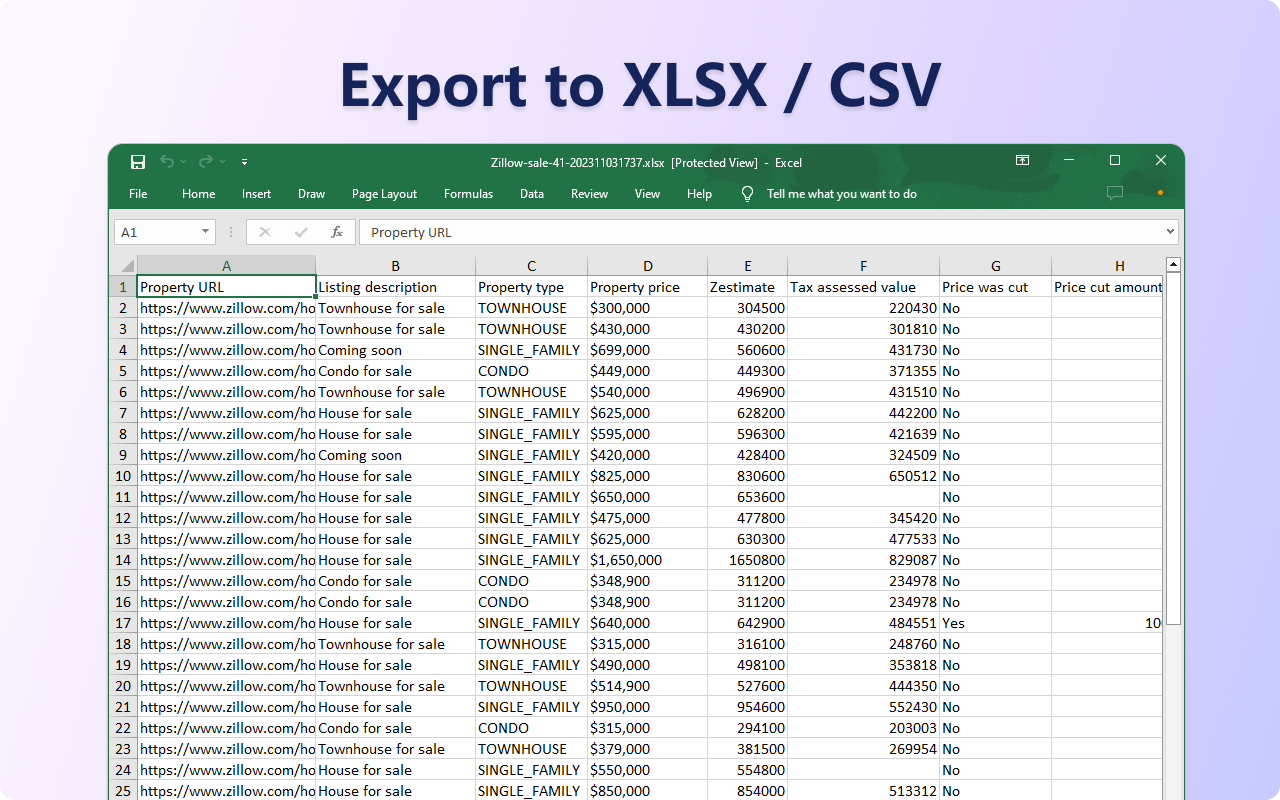Open the Redo history dropdown arrow
1280x800 pixels.
222,162
